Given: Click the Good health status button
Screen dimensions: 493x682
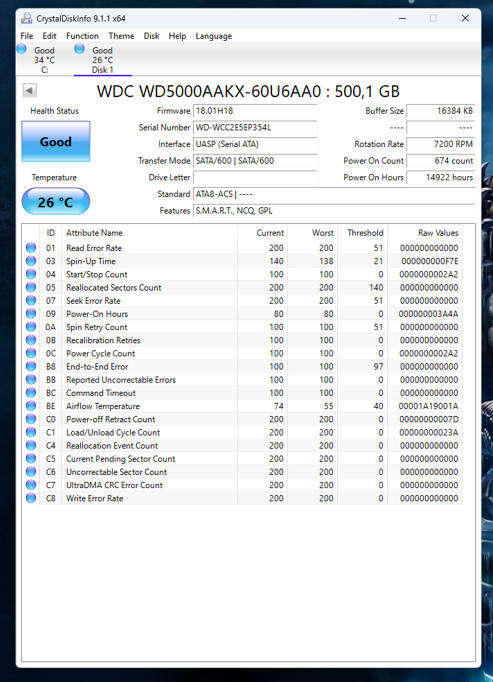Looking at the screenshot, I should tap(56, 141).
